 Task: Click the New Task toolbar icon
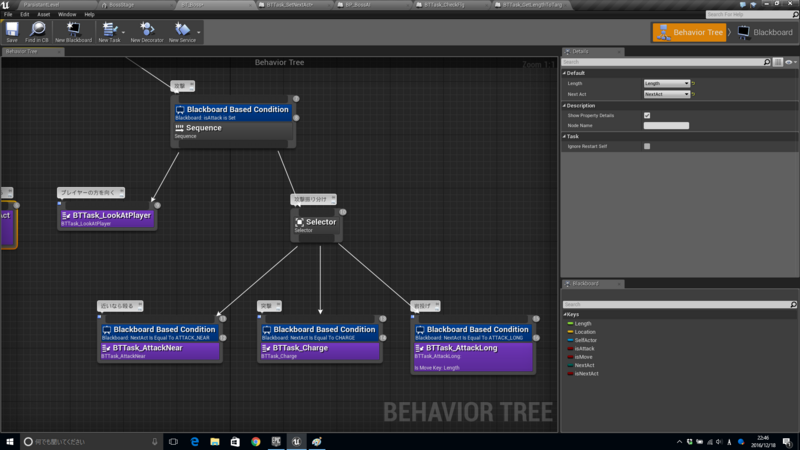(109, 32)
